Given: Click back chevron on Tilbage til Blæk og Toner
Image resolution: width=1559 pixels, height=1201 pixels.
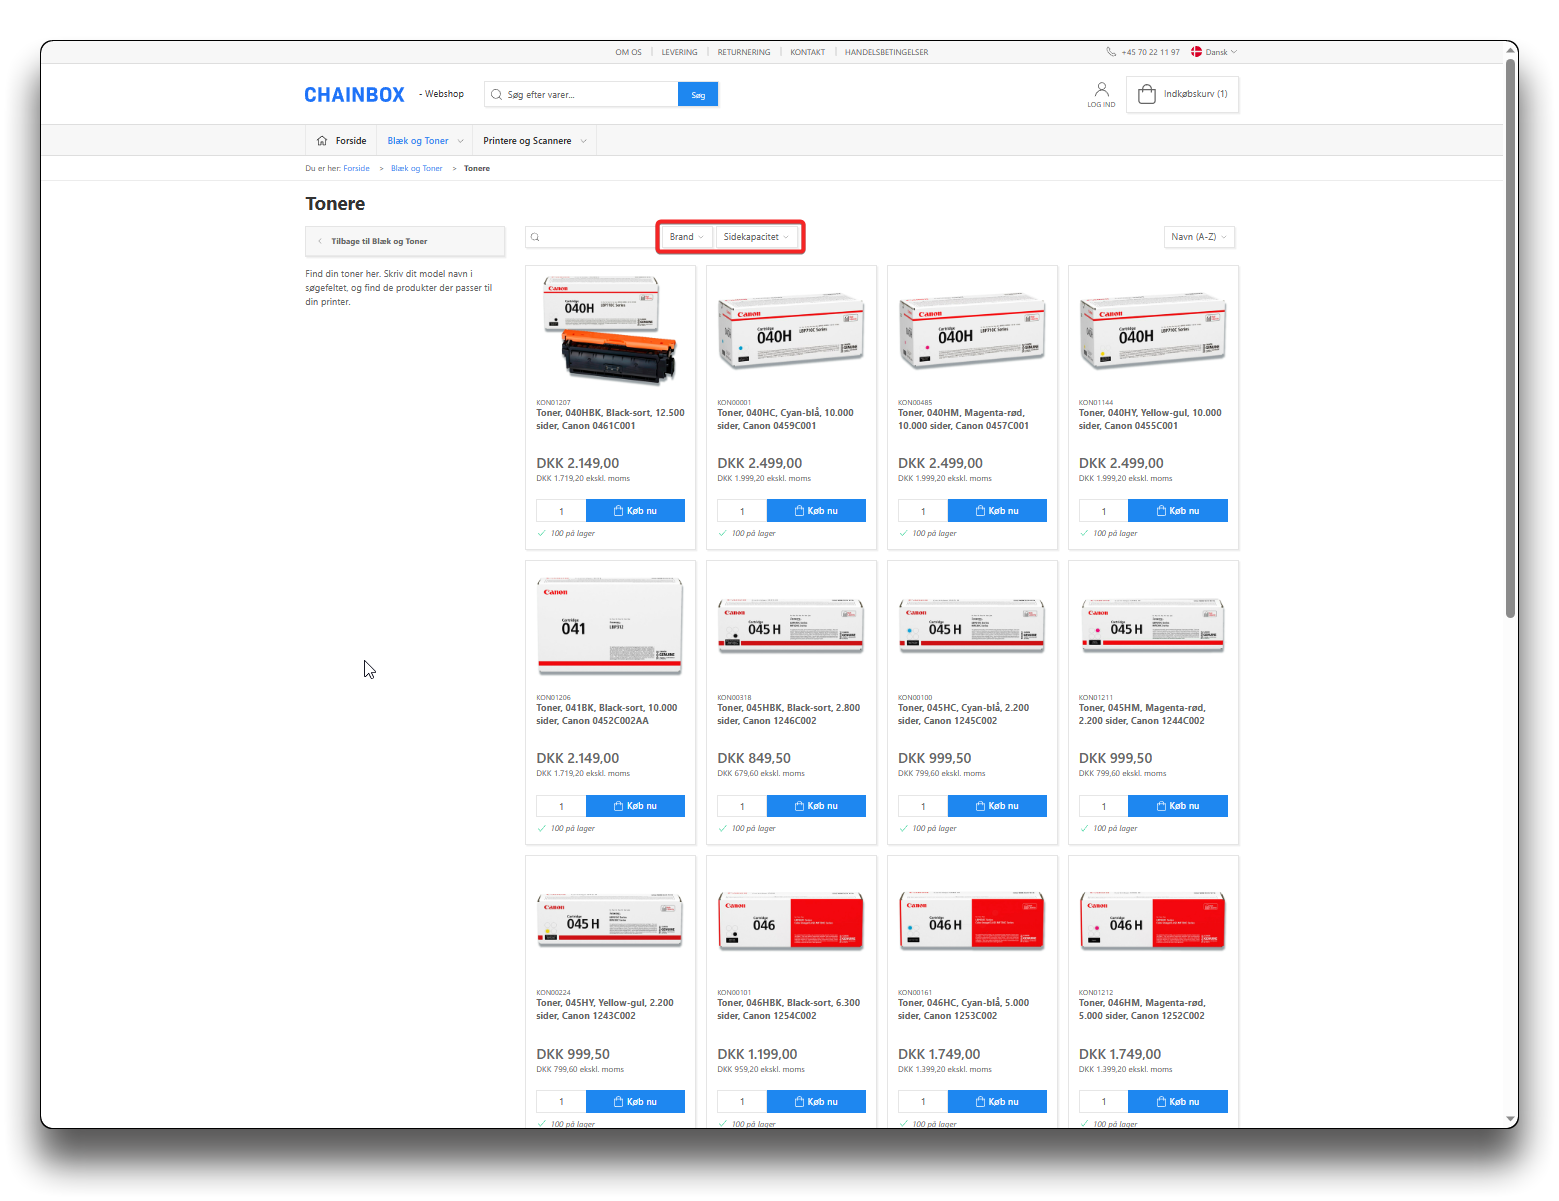Looking at the screenshot, I should tap(320, 241).
